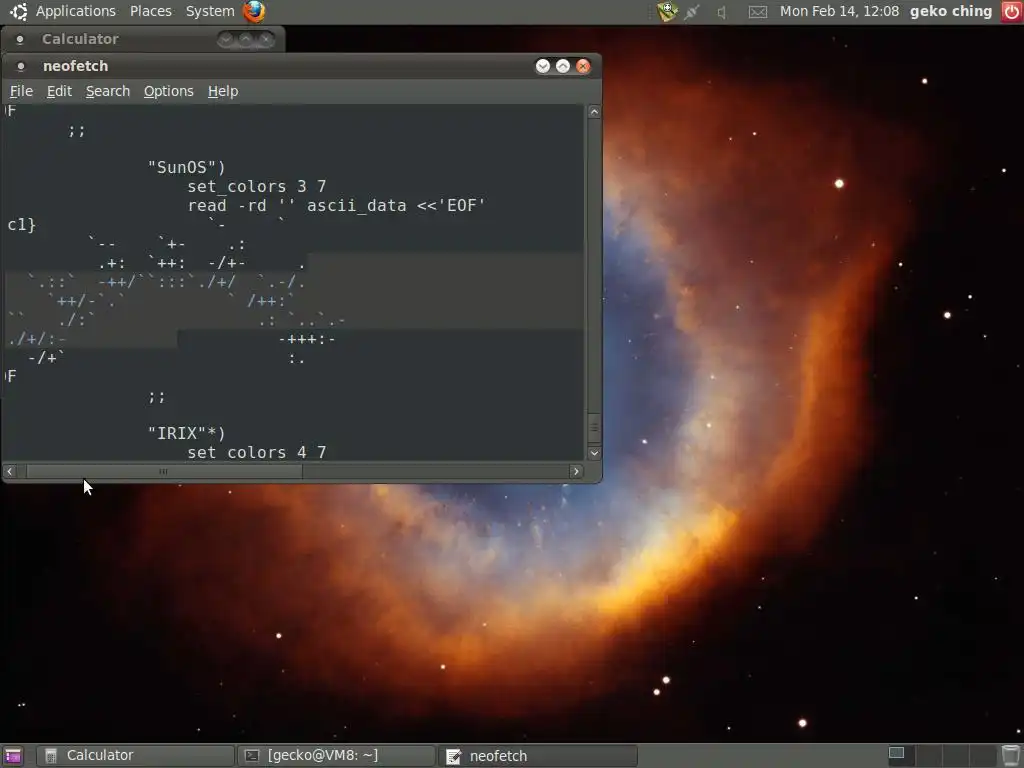Open the Calculator window menu dot
Image resolution: width=1024 pixels, height=768 pixels.
point(20,39)
